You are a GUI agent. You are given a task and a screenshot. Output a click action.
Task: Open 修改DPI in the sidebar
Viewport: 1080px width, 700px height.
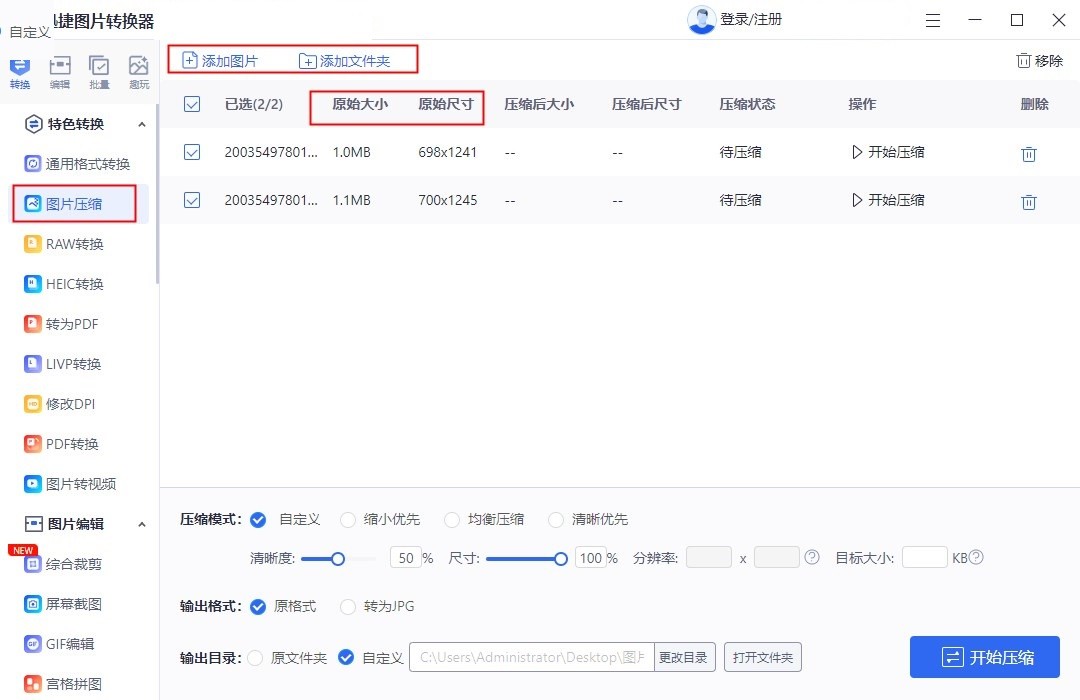coord(60,404)
